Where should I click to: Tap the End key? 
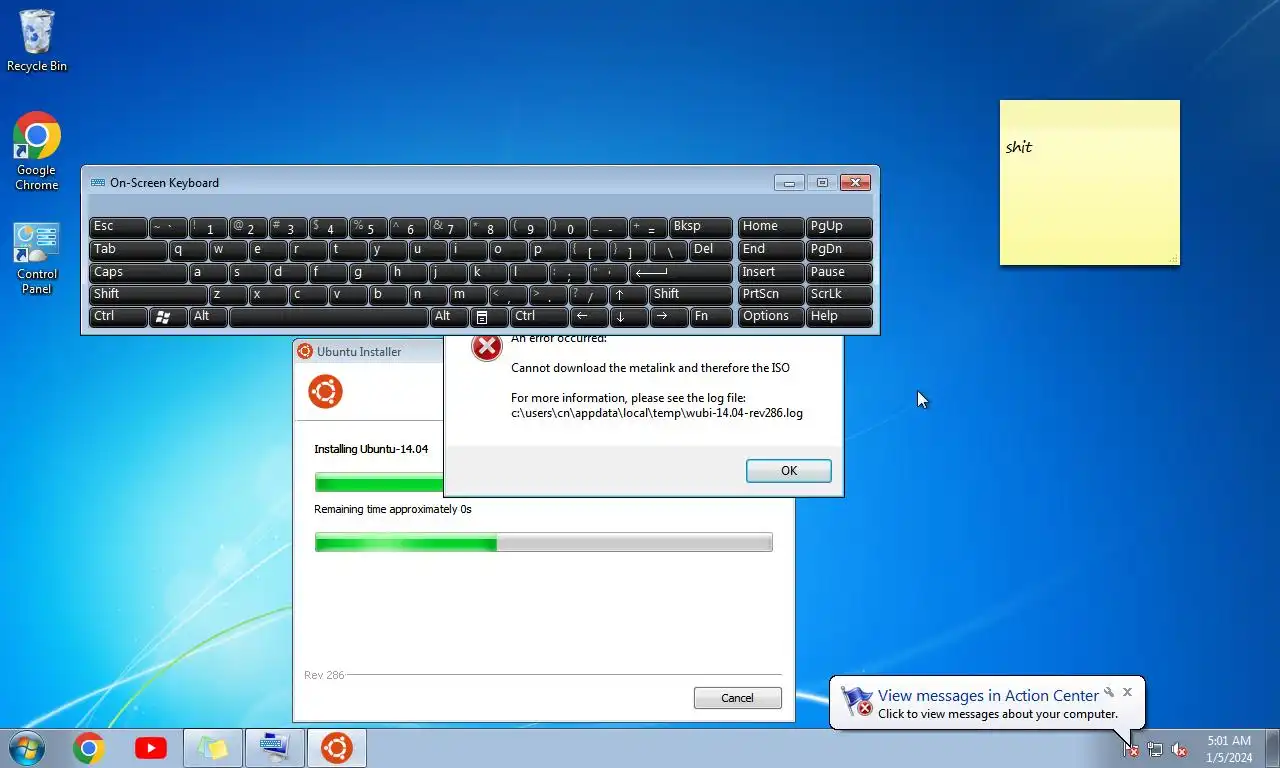click(x=771, y=250)
